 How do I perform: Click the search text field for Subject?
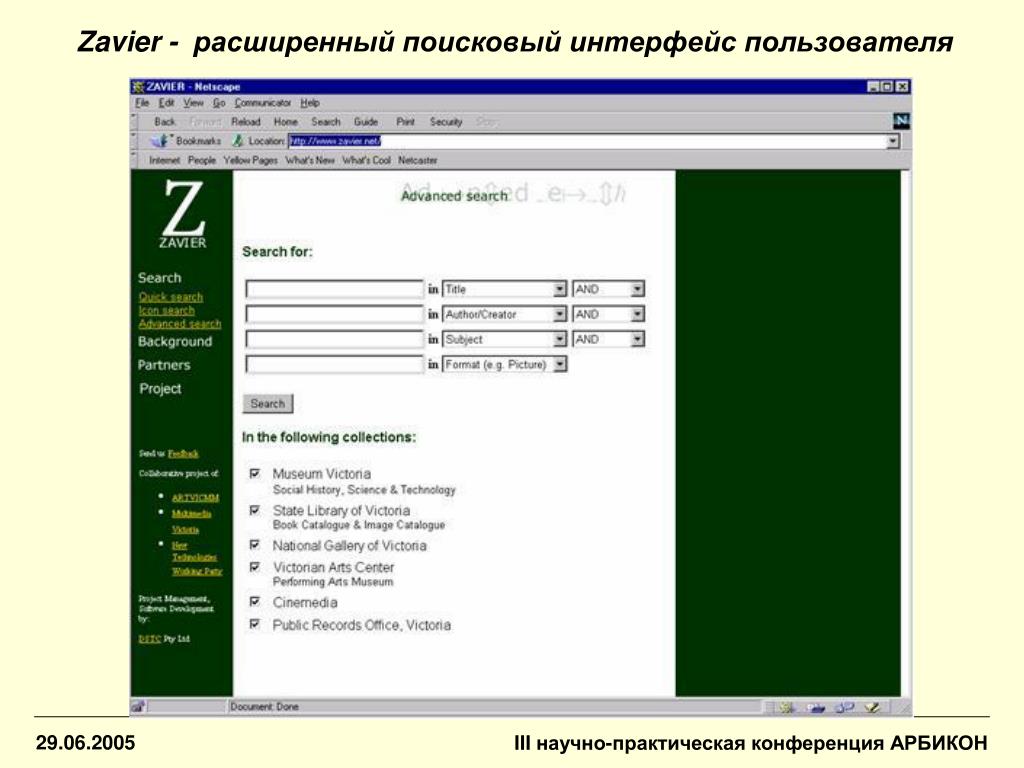pyautogui.click(x=335, y=339)
